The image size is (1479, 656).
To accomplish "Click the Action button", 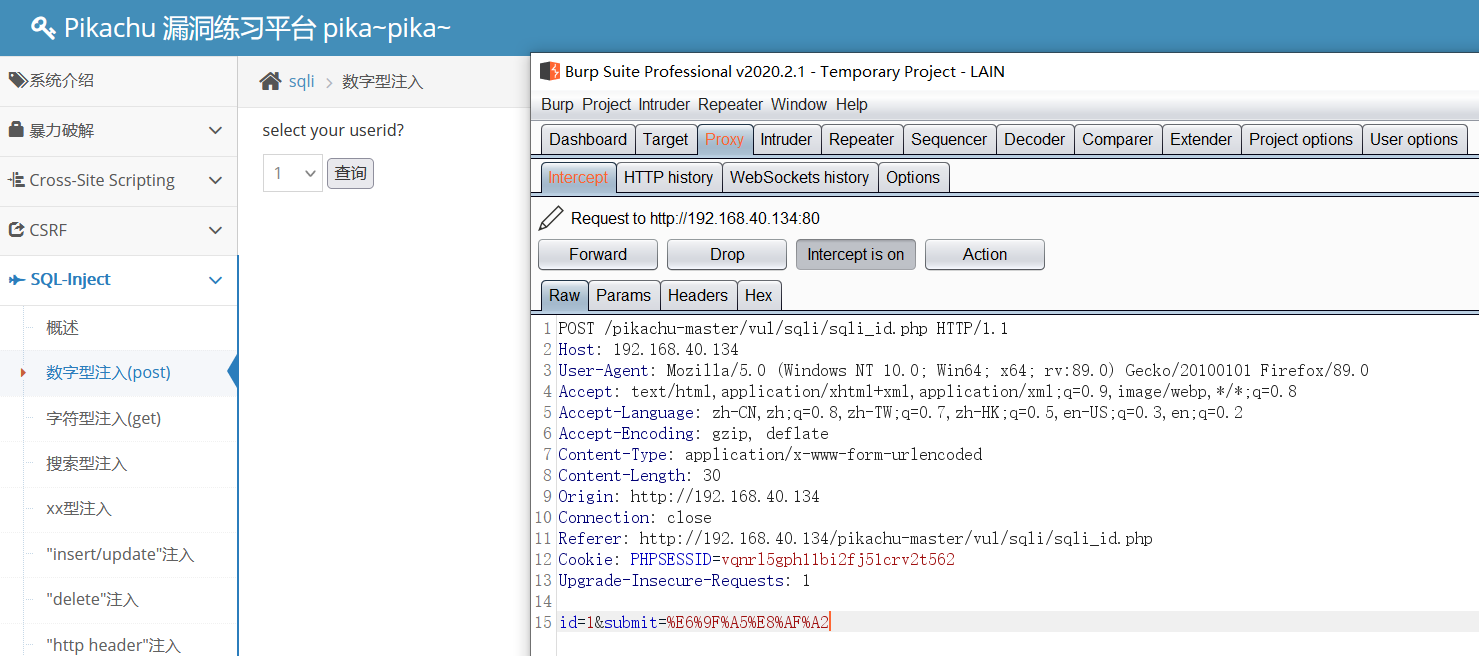I will (x=985, y=254).
